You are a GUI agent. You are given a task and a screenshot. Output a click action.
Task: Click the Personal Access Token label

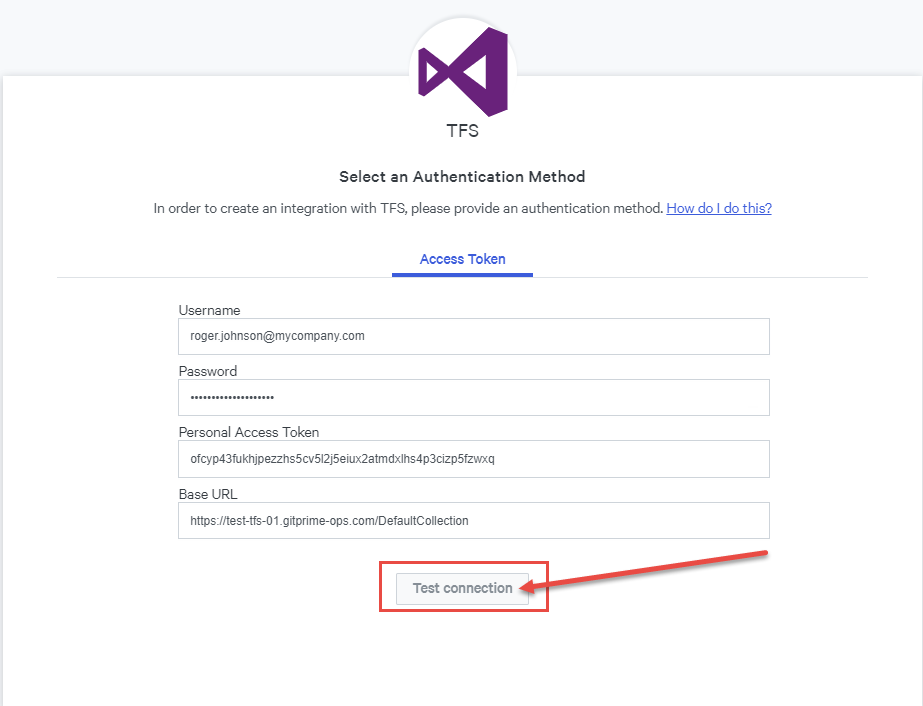pos(249,432)
